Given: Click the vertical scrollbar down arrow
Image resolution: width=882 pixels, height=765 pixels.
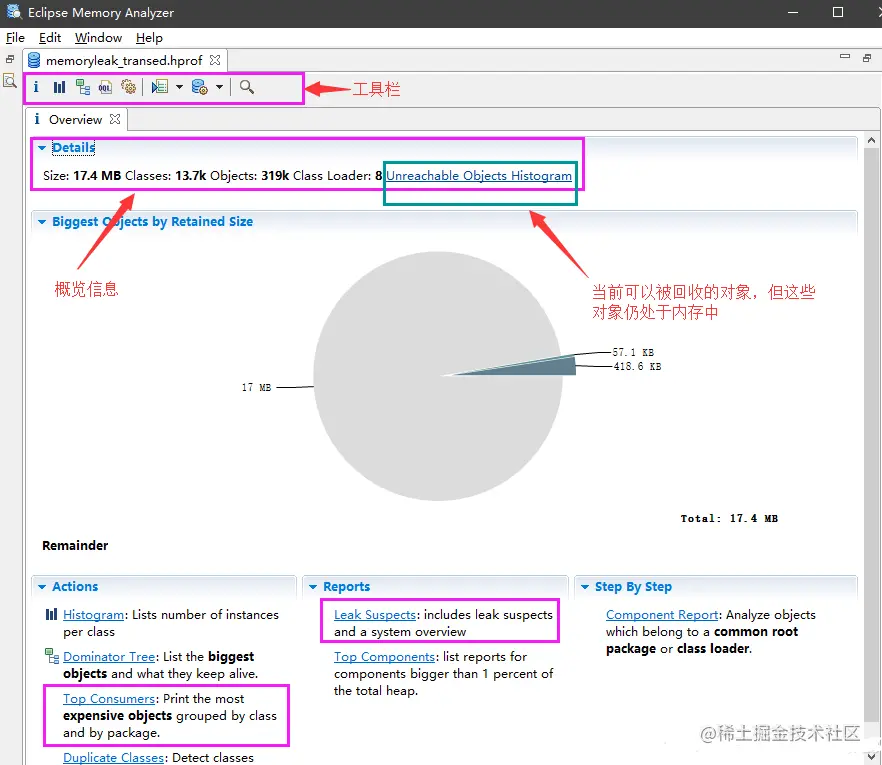Looking at the screenshot, I should (871, 756).
